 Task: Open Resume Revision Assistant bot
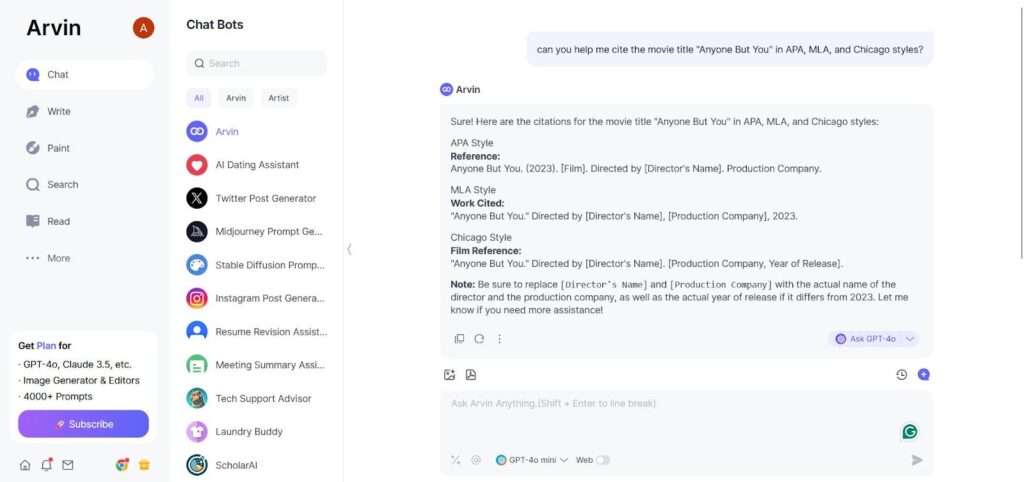point(257,332)
